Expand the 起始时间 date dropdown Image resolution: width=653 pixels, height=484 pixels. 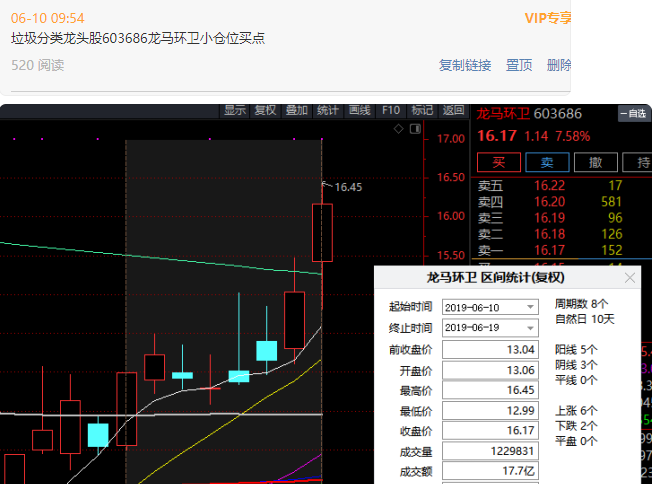[x=530, y=307]
